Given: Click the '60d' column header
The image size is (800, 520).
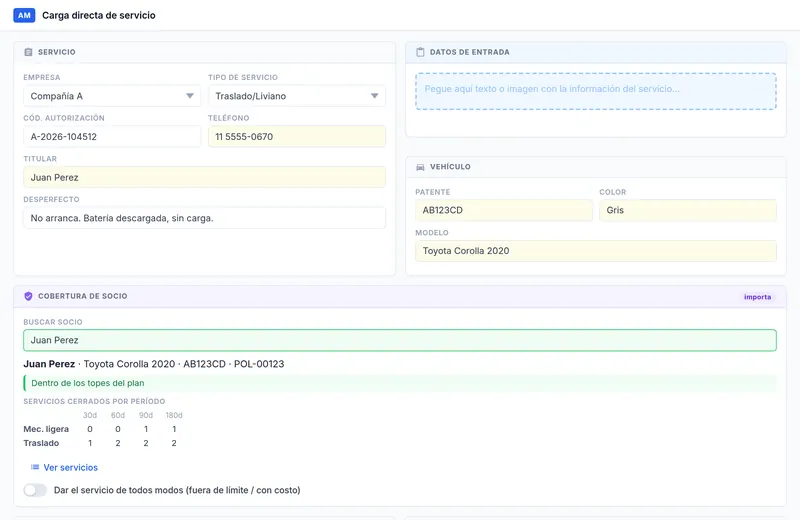Looking at the screenshot, I should (x=118, y=415).
